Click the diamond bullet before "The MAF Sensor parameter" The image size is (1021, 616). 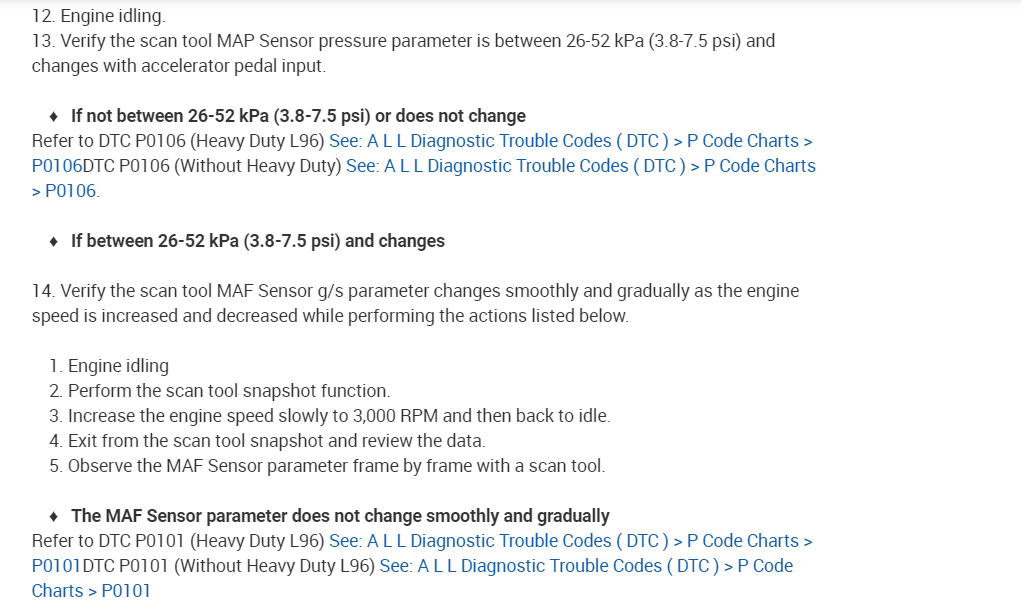[54, 516]
